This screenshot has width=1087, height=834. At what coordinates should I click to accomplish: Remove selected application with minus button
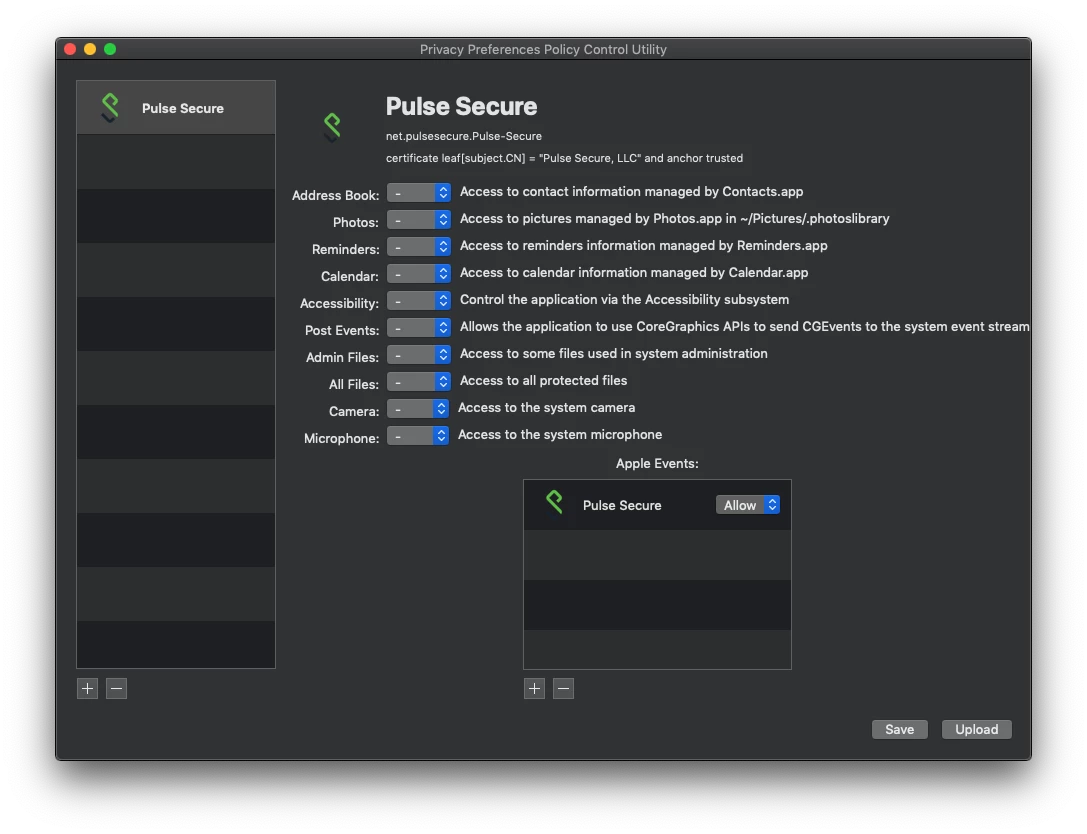(116, 688)
